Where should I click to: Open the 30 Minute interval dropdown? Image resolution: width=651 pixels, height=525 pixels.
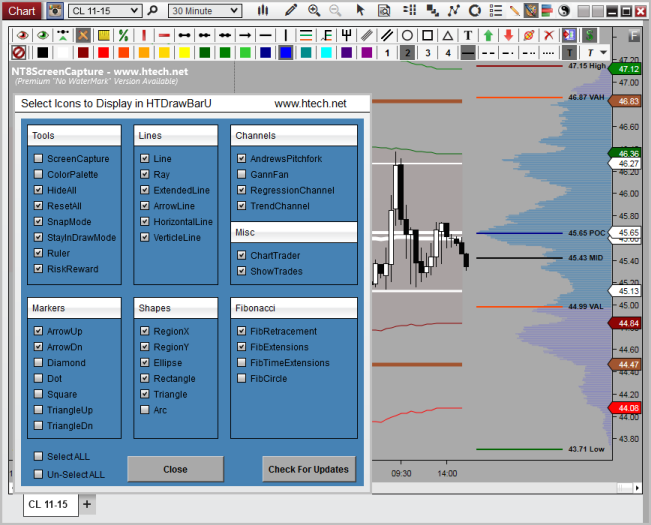(205, 11)
